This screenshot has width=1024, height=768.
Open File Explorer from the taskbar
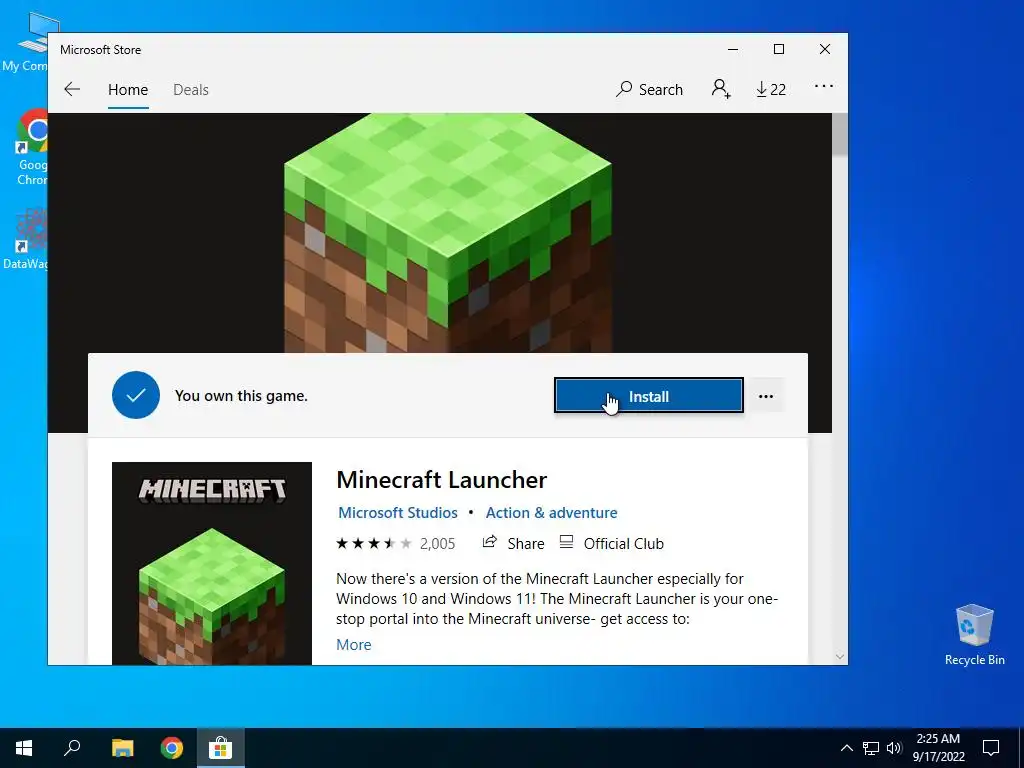(122, 748)
